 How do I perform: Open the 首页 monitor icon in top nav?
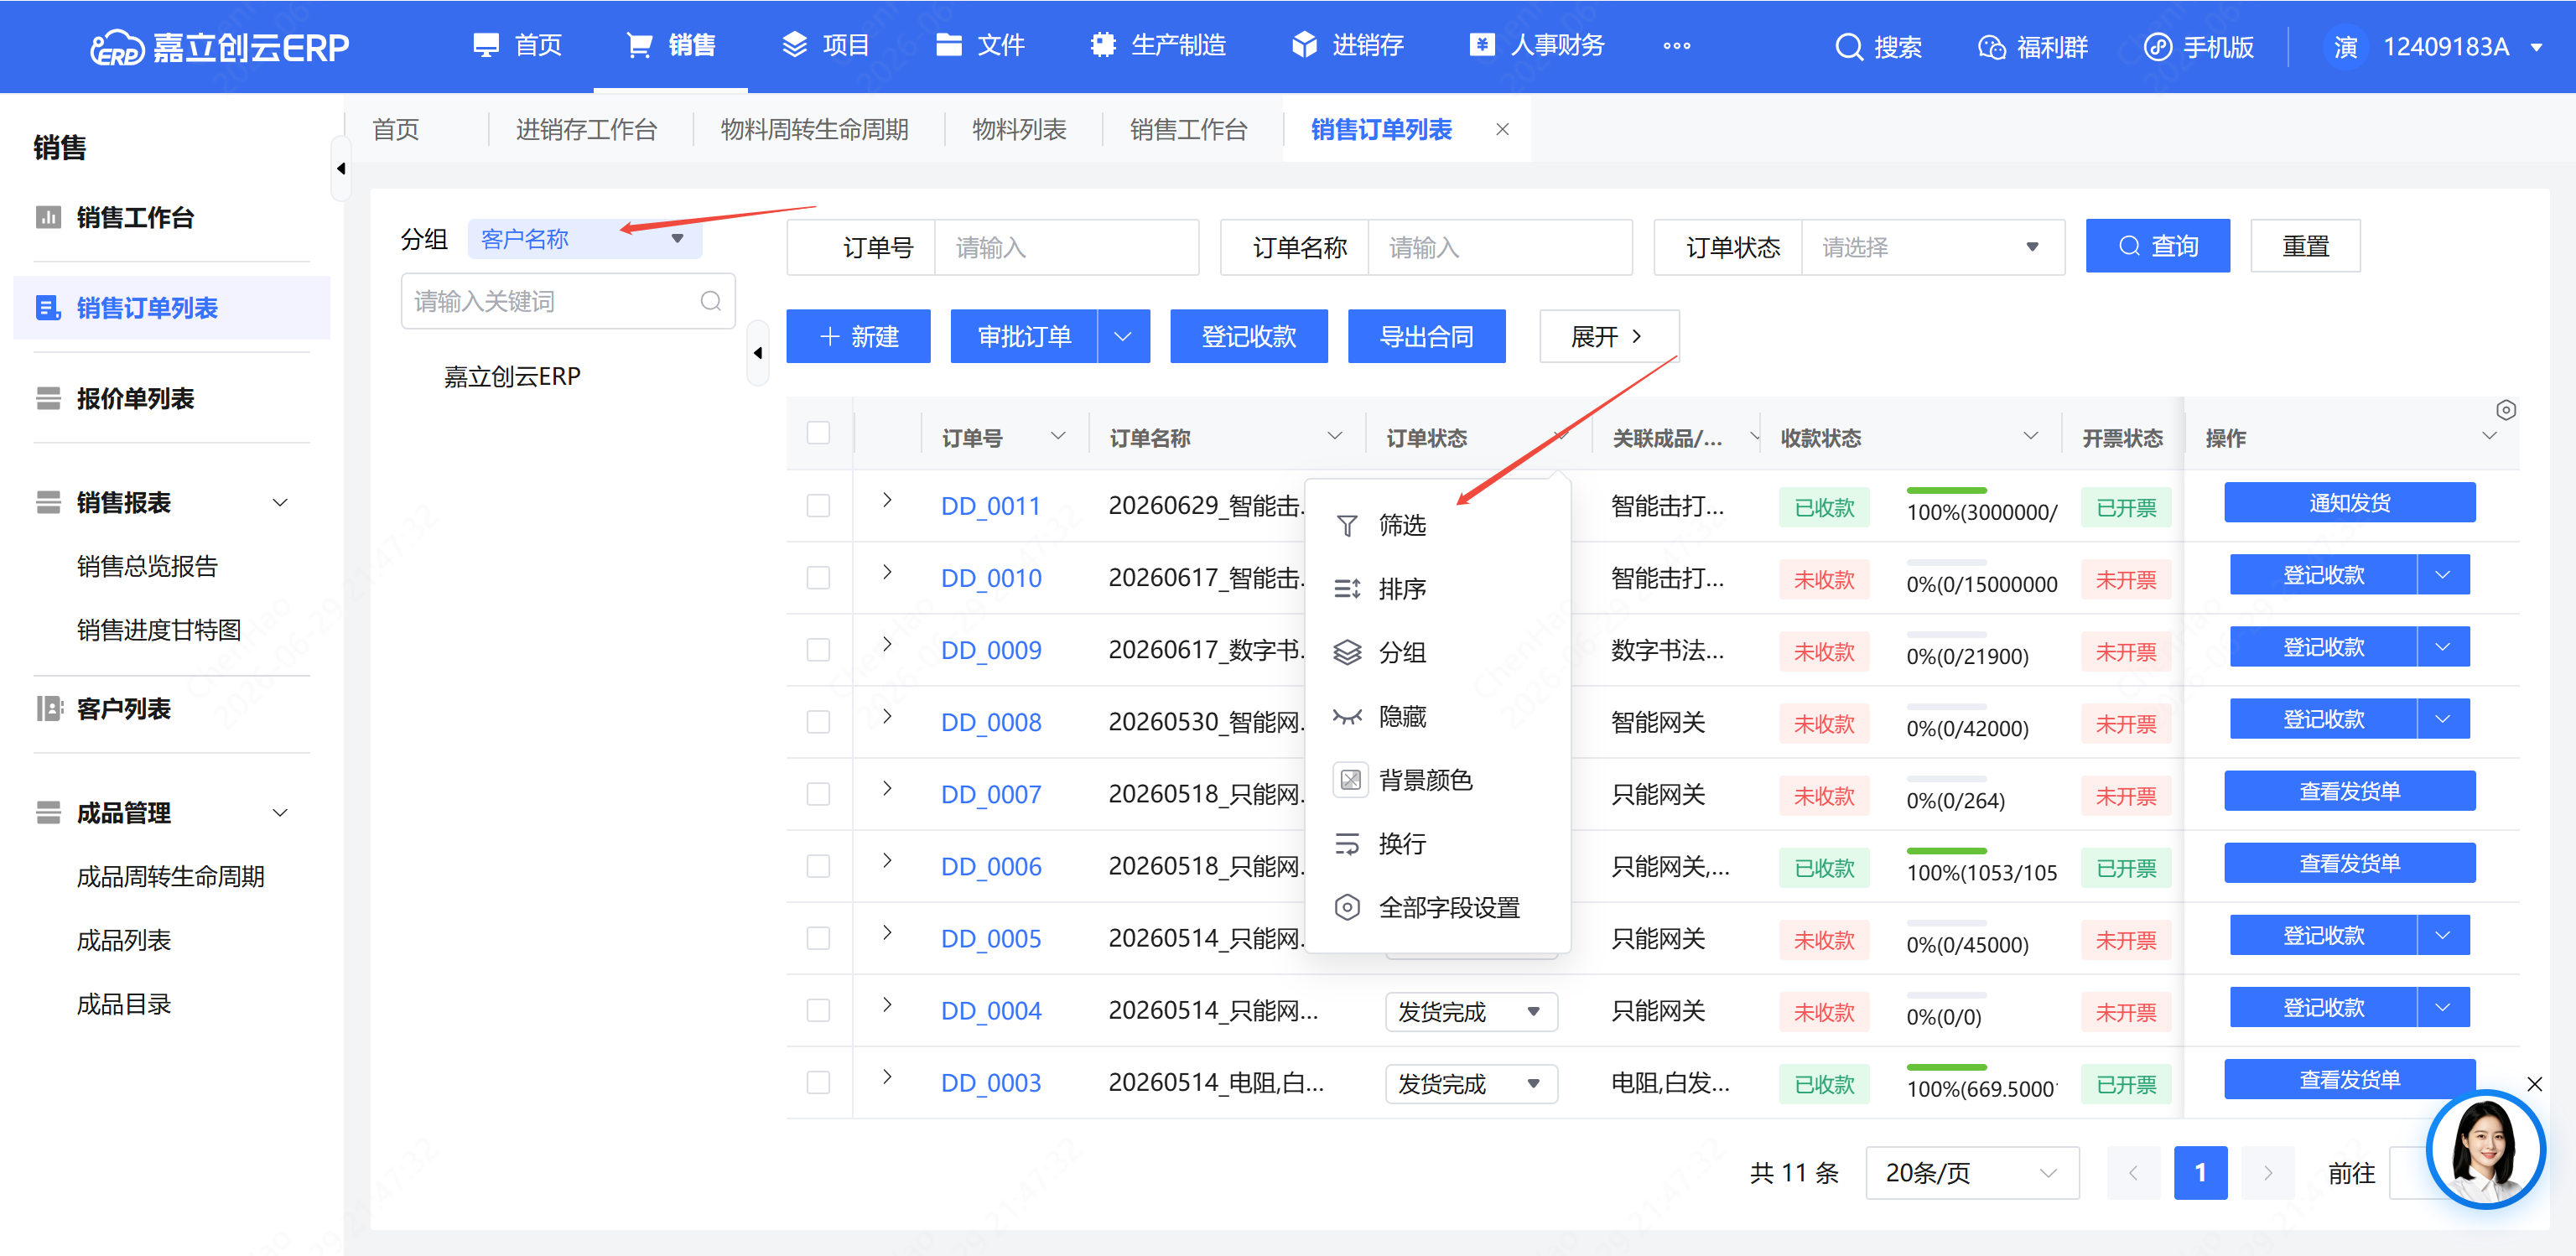pos(486,45)
